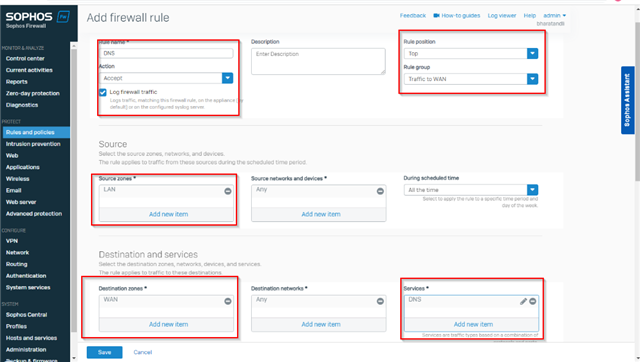This screenshot has width=640, height=362.
Task: Remove LAN from Source zones
Action: pos(228,191)
